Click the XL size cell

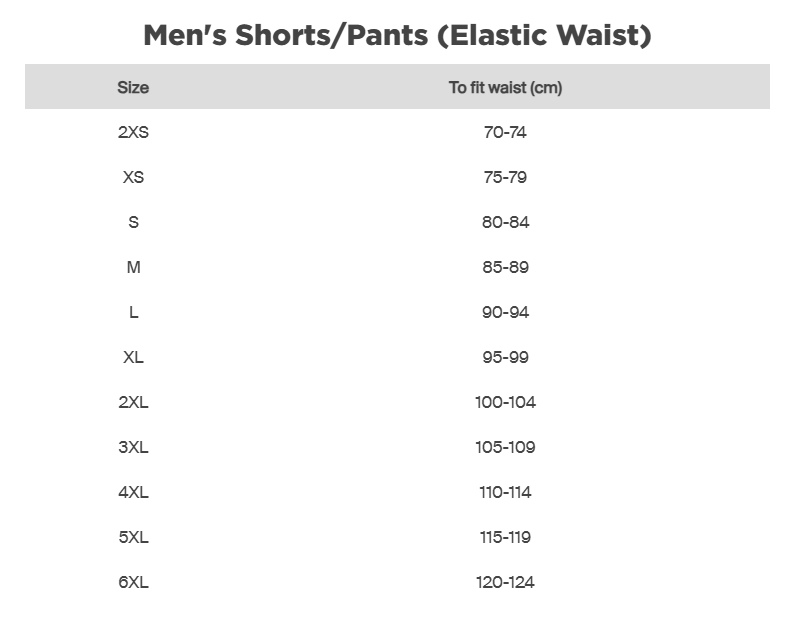[133, 357]
